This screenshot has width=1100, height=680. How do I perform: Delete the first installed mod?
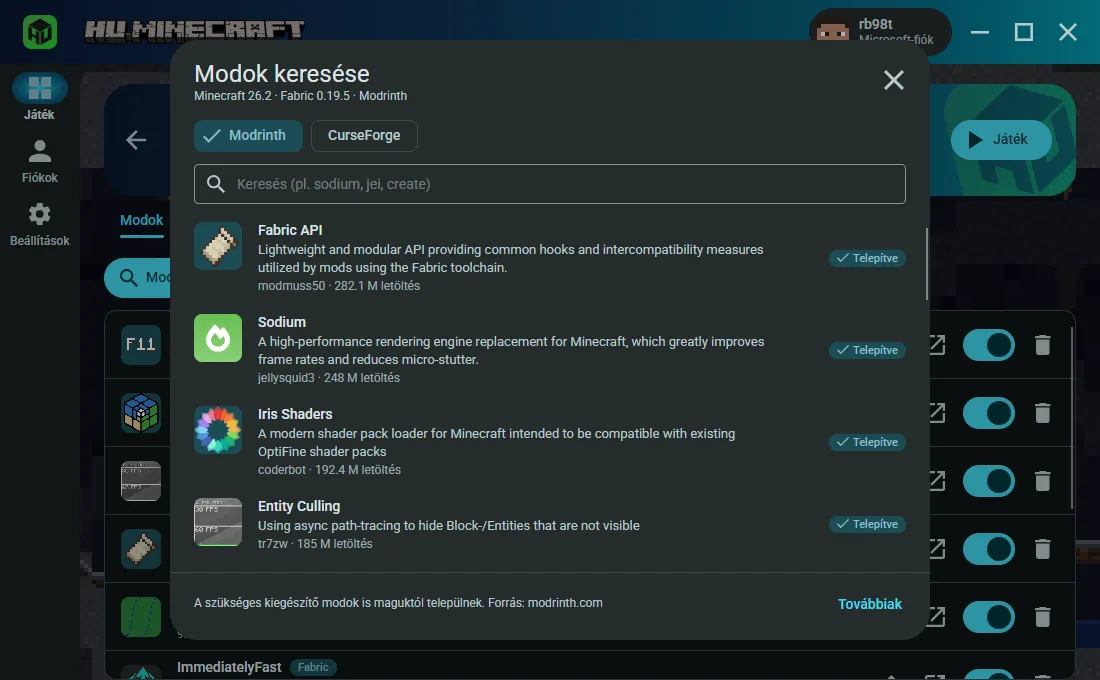(1042, 345)
